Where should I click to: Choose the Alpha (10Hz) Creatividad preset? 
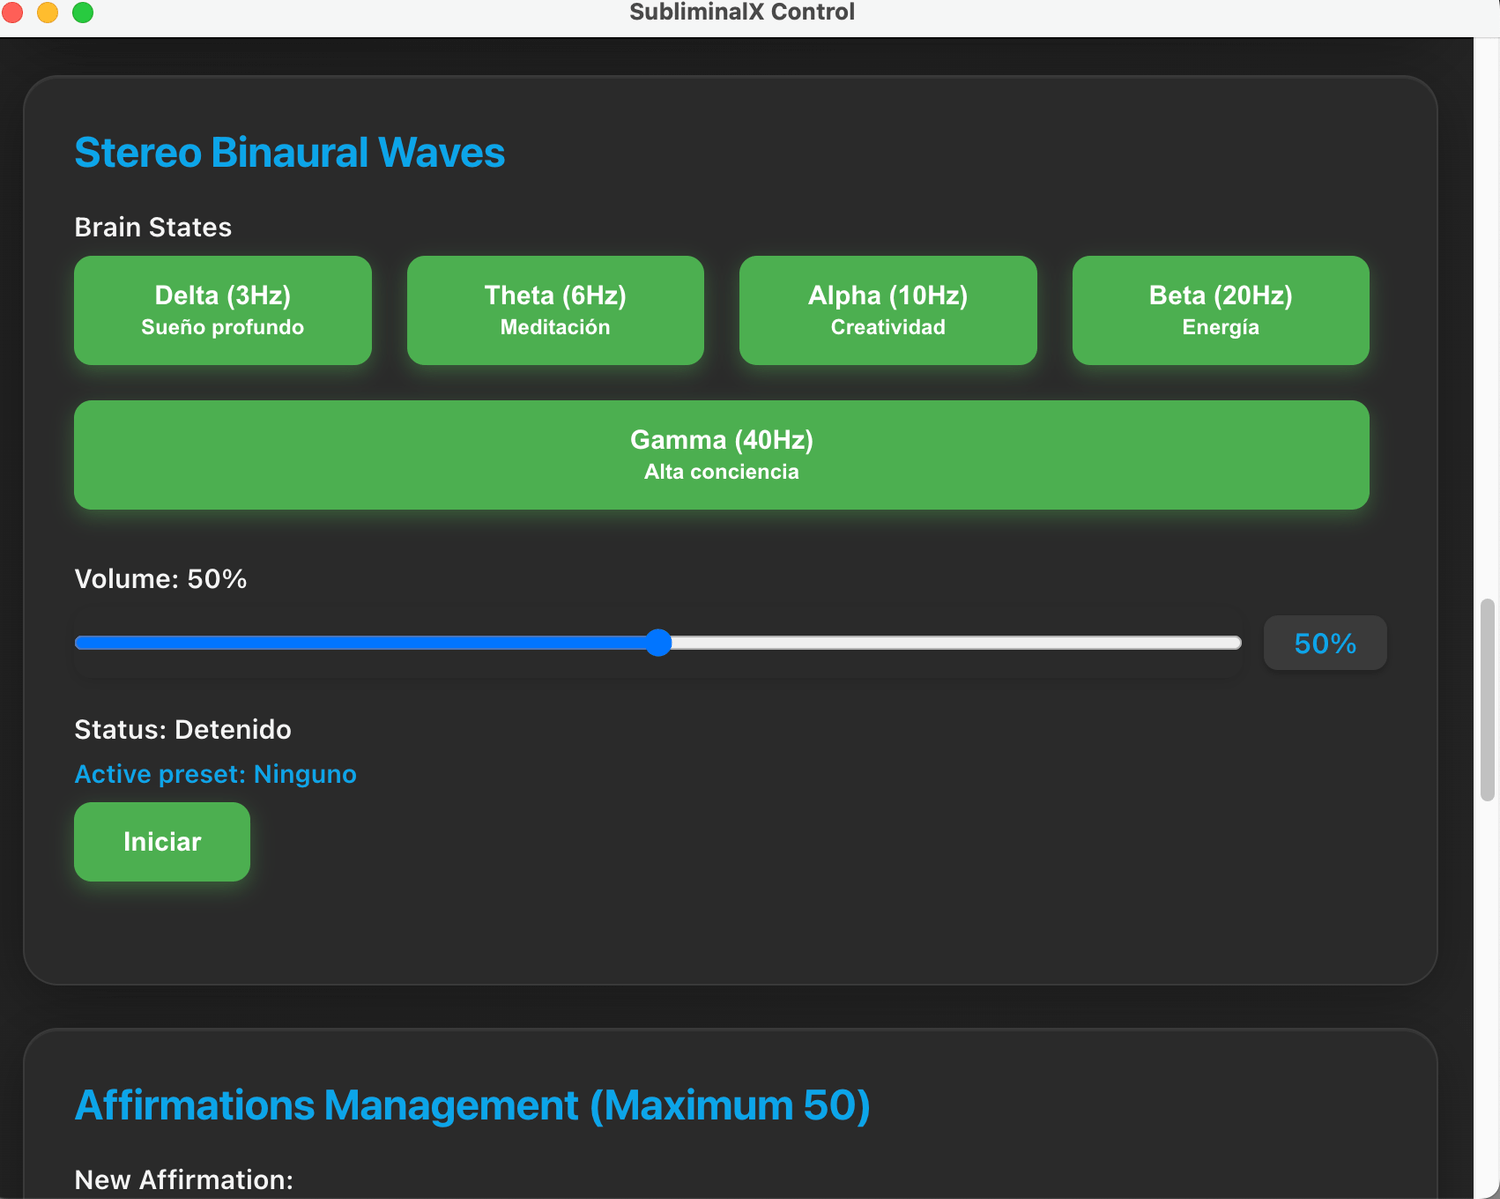[887, 310]
